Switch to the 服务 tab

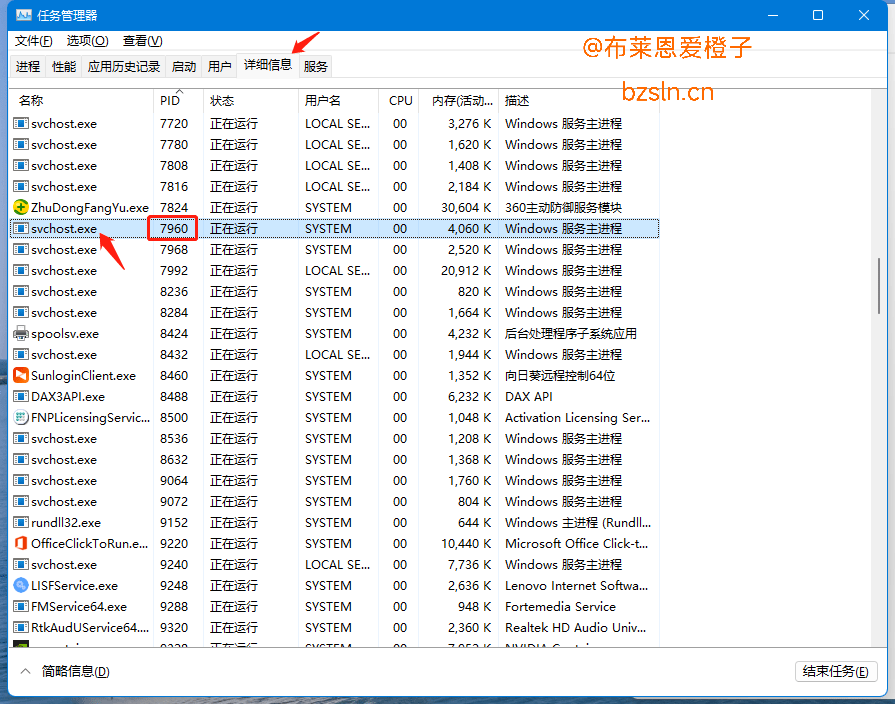click(315, 67)
